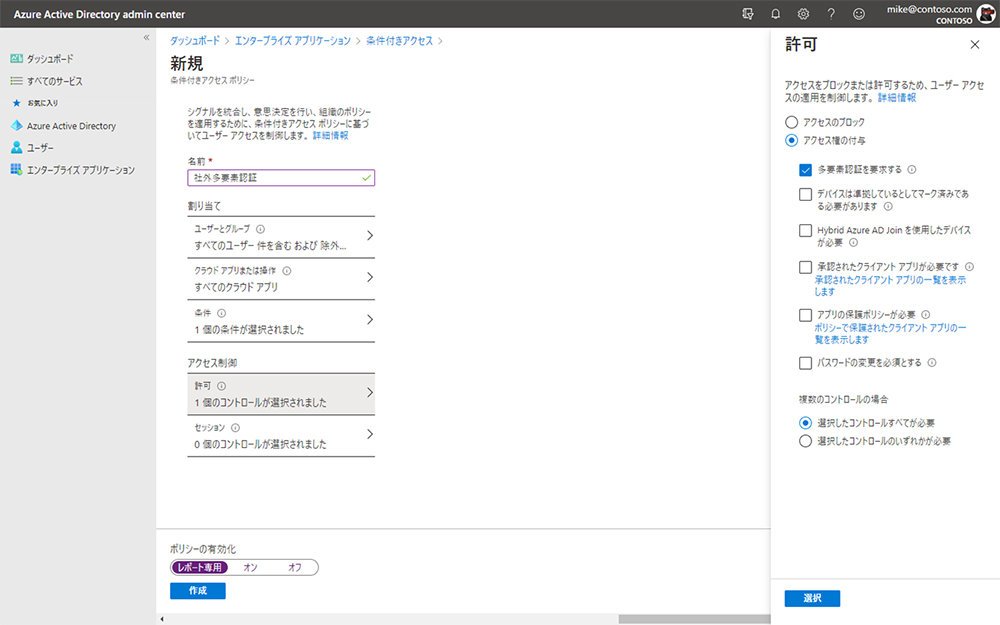Click the Azure Active Directory sidebar icon
Viewport: 1000px width, 625px height.
pos(17,126)
